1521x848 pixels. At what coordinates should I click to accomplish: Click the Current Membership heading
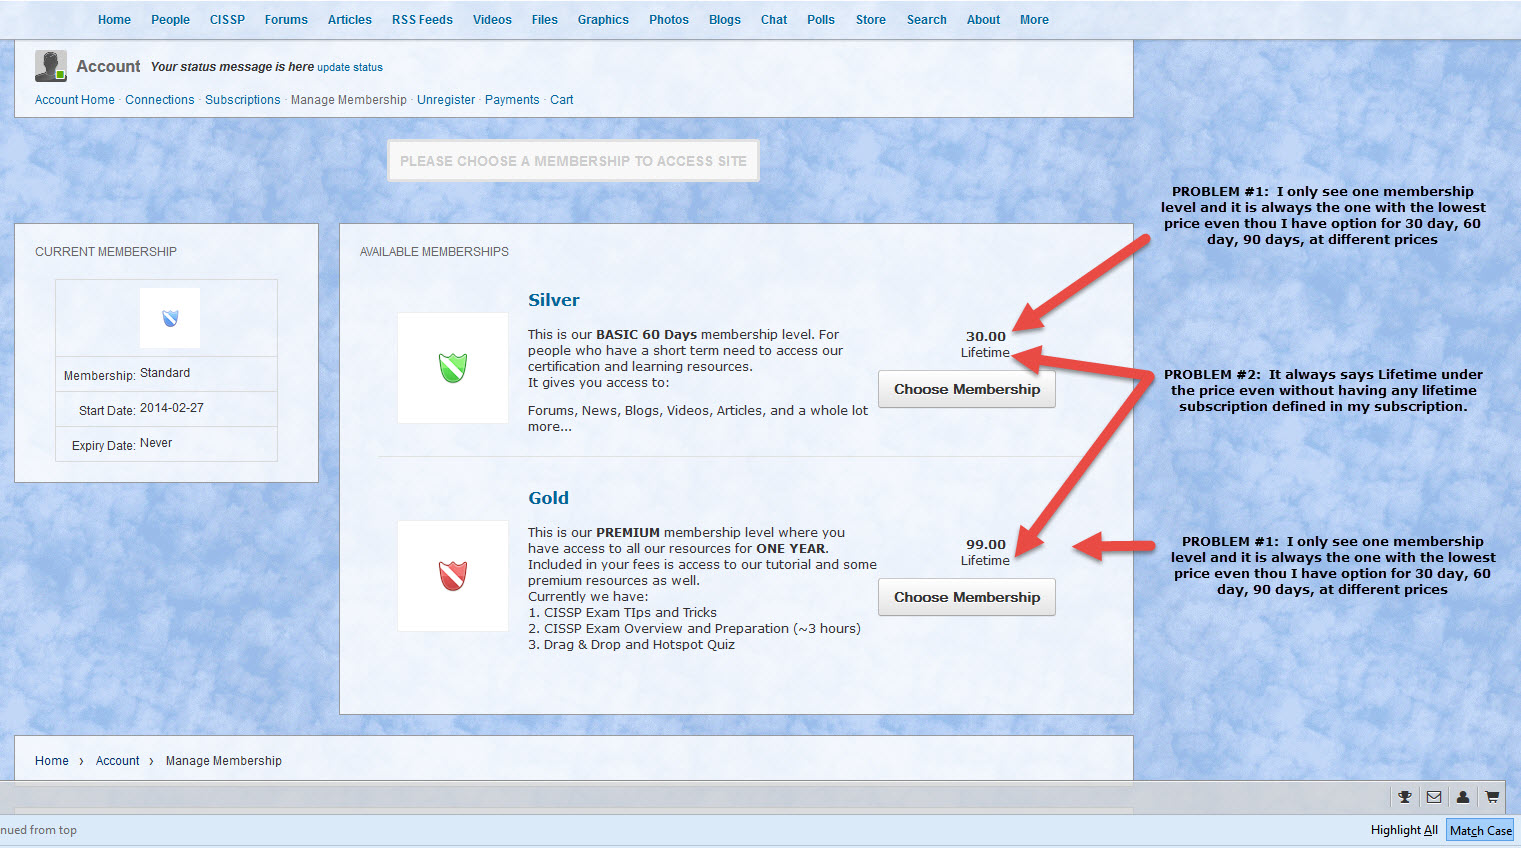[106, 252]
